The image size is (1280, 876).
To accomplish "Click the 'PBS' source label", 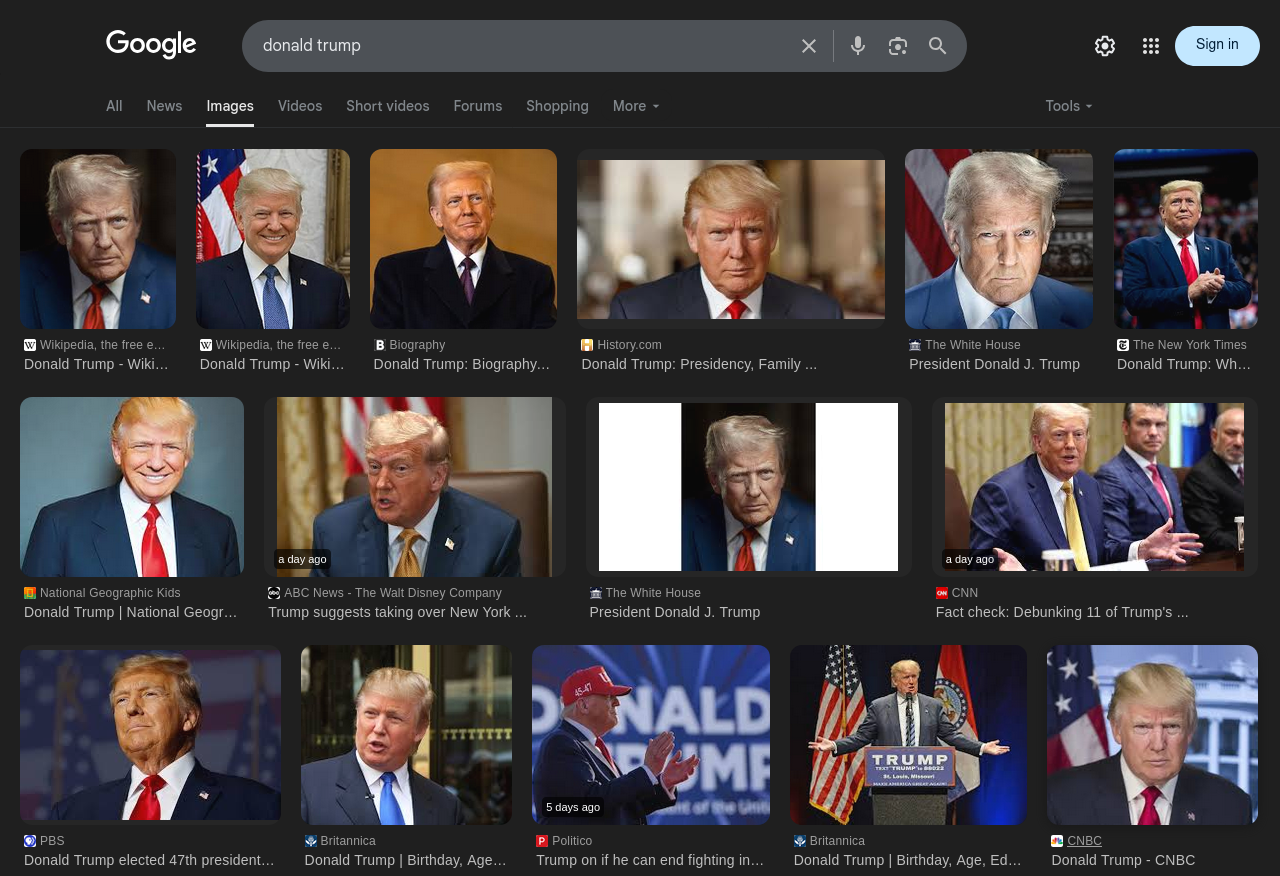I will pos(52,841).
